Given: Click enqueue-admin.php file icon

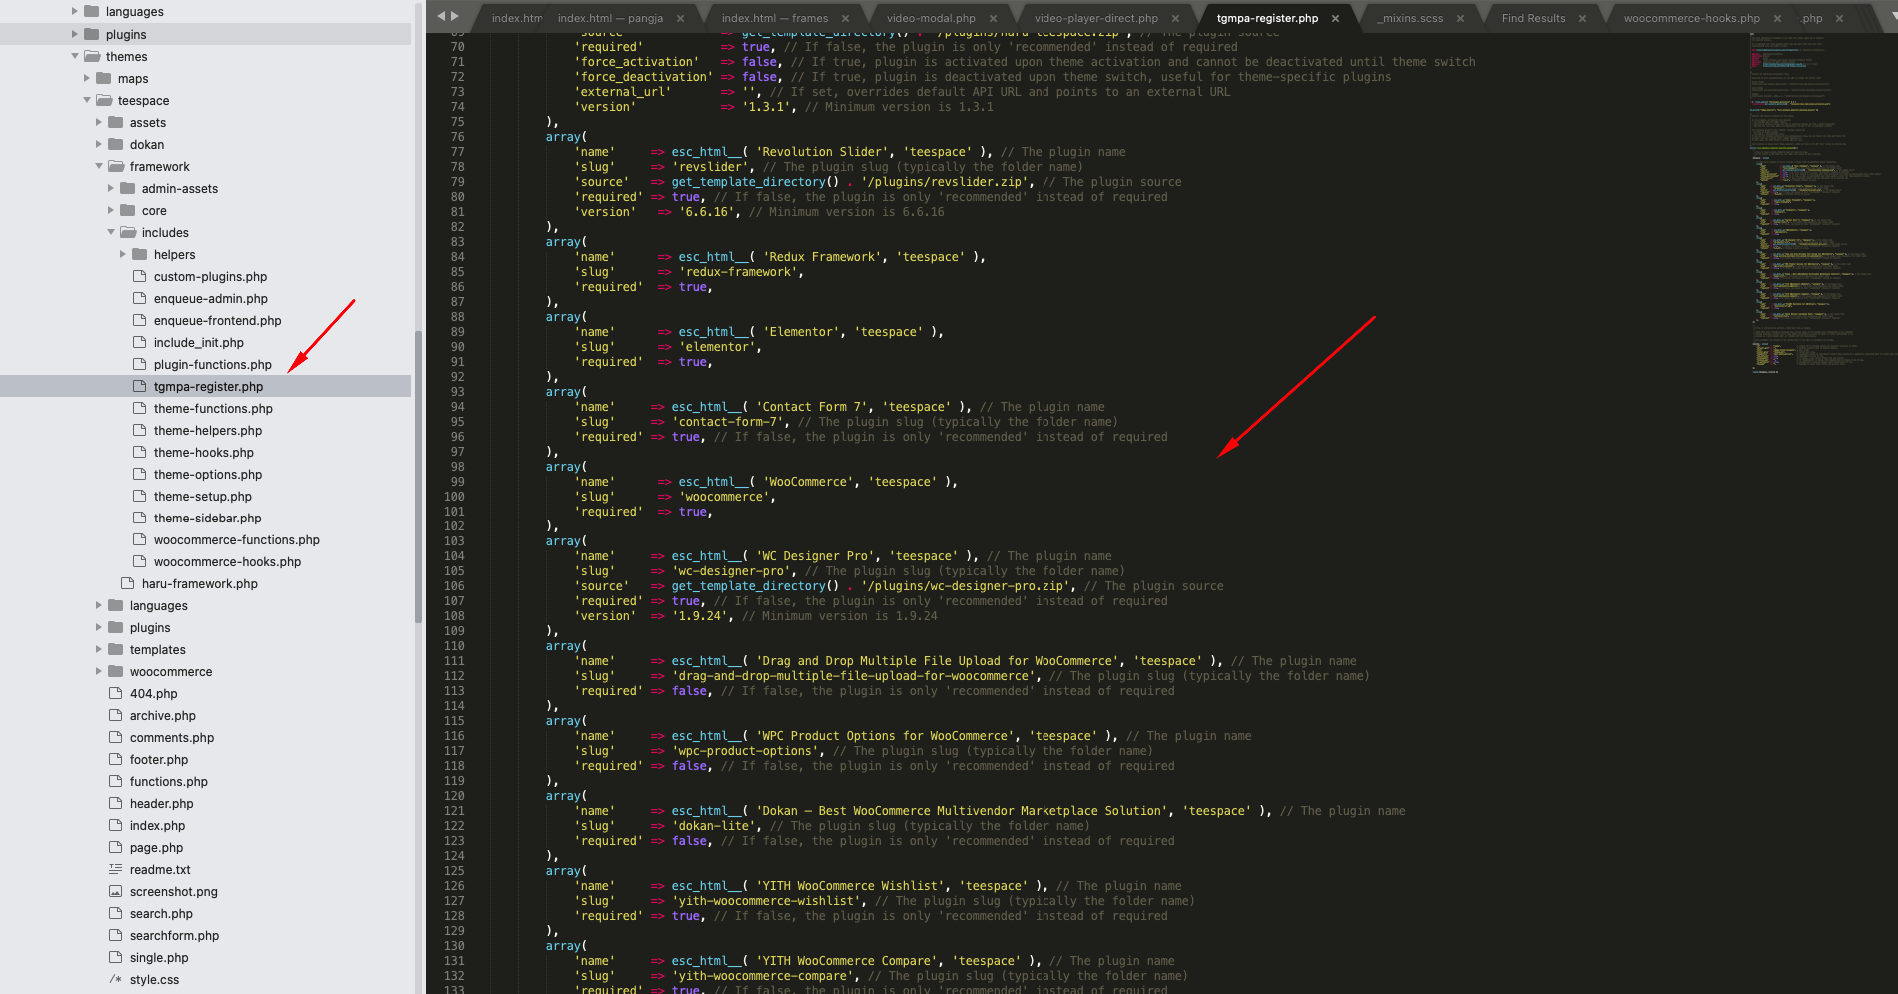Looking at the screenshot, I should pyautogui.click(x=140, y=298).
